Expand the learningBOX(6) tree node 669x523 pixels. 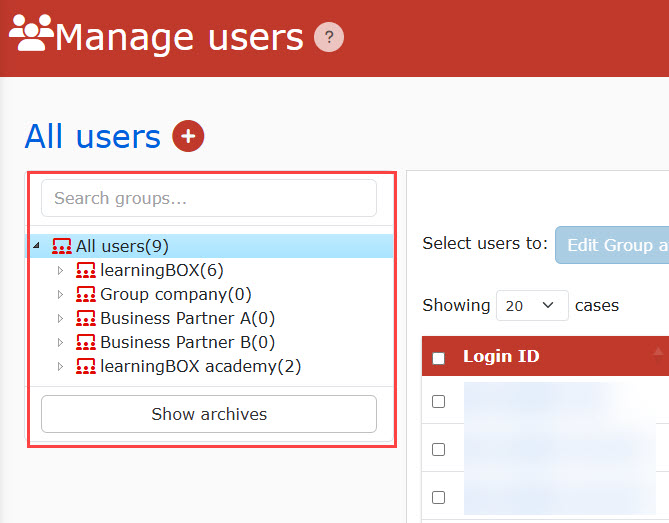coord(60,270)
